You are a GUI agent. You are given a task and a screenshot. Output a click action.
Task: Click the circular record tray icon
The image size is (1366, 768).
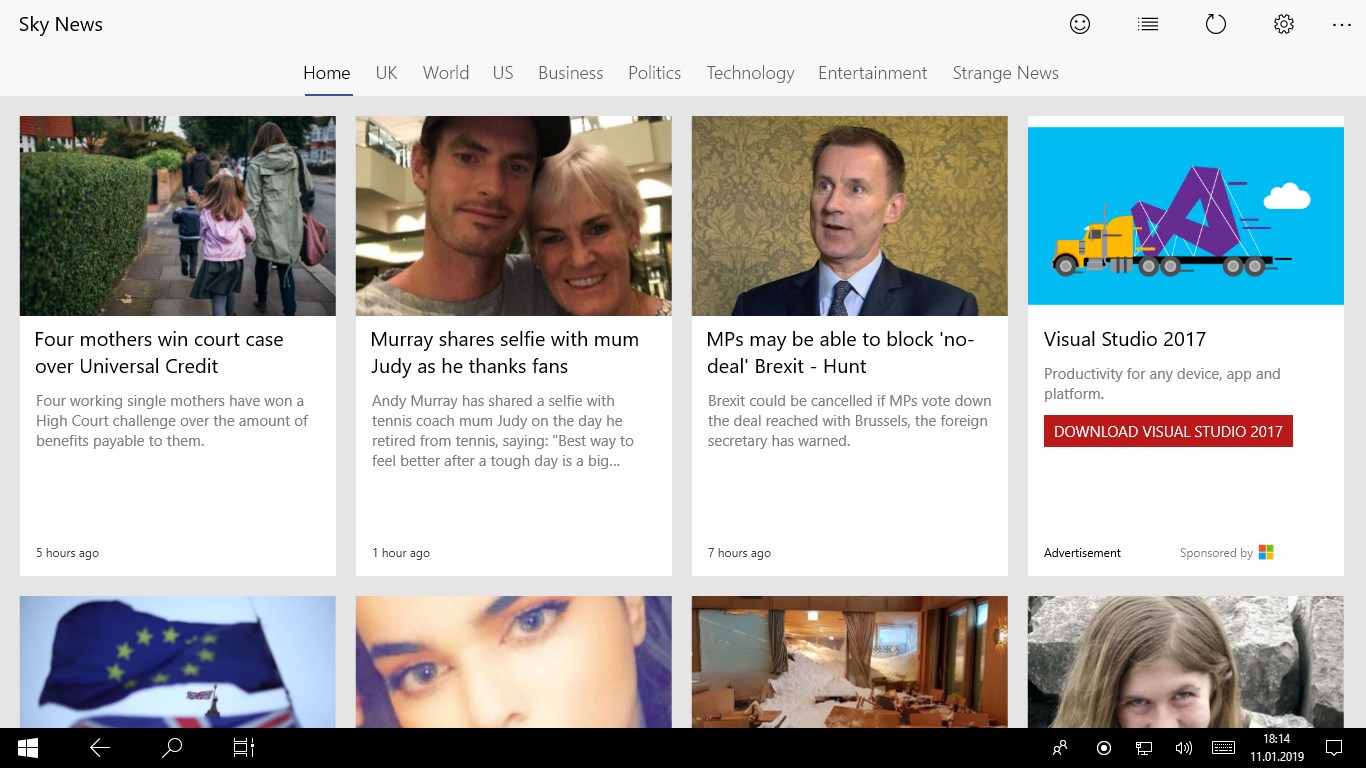pos(1104,748)
